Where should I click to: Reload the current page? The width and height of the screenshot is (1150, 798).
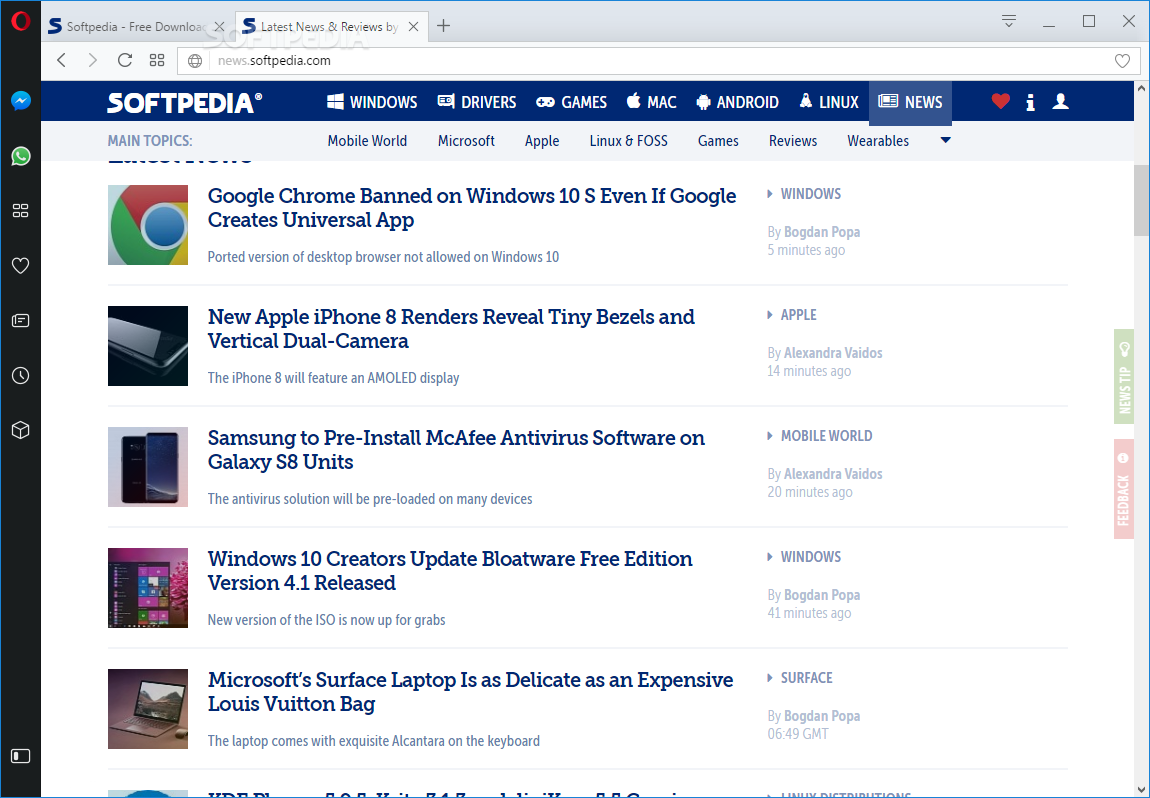[125, 60]
